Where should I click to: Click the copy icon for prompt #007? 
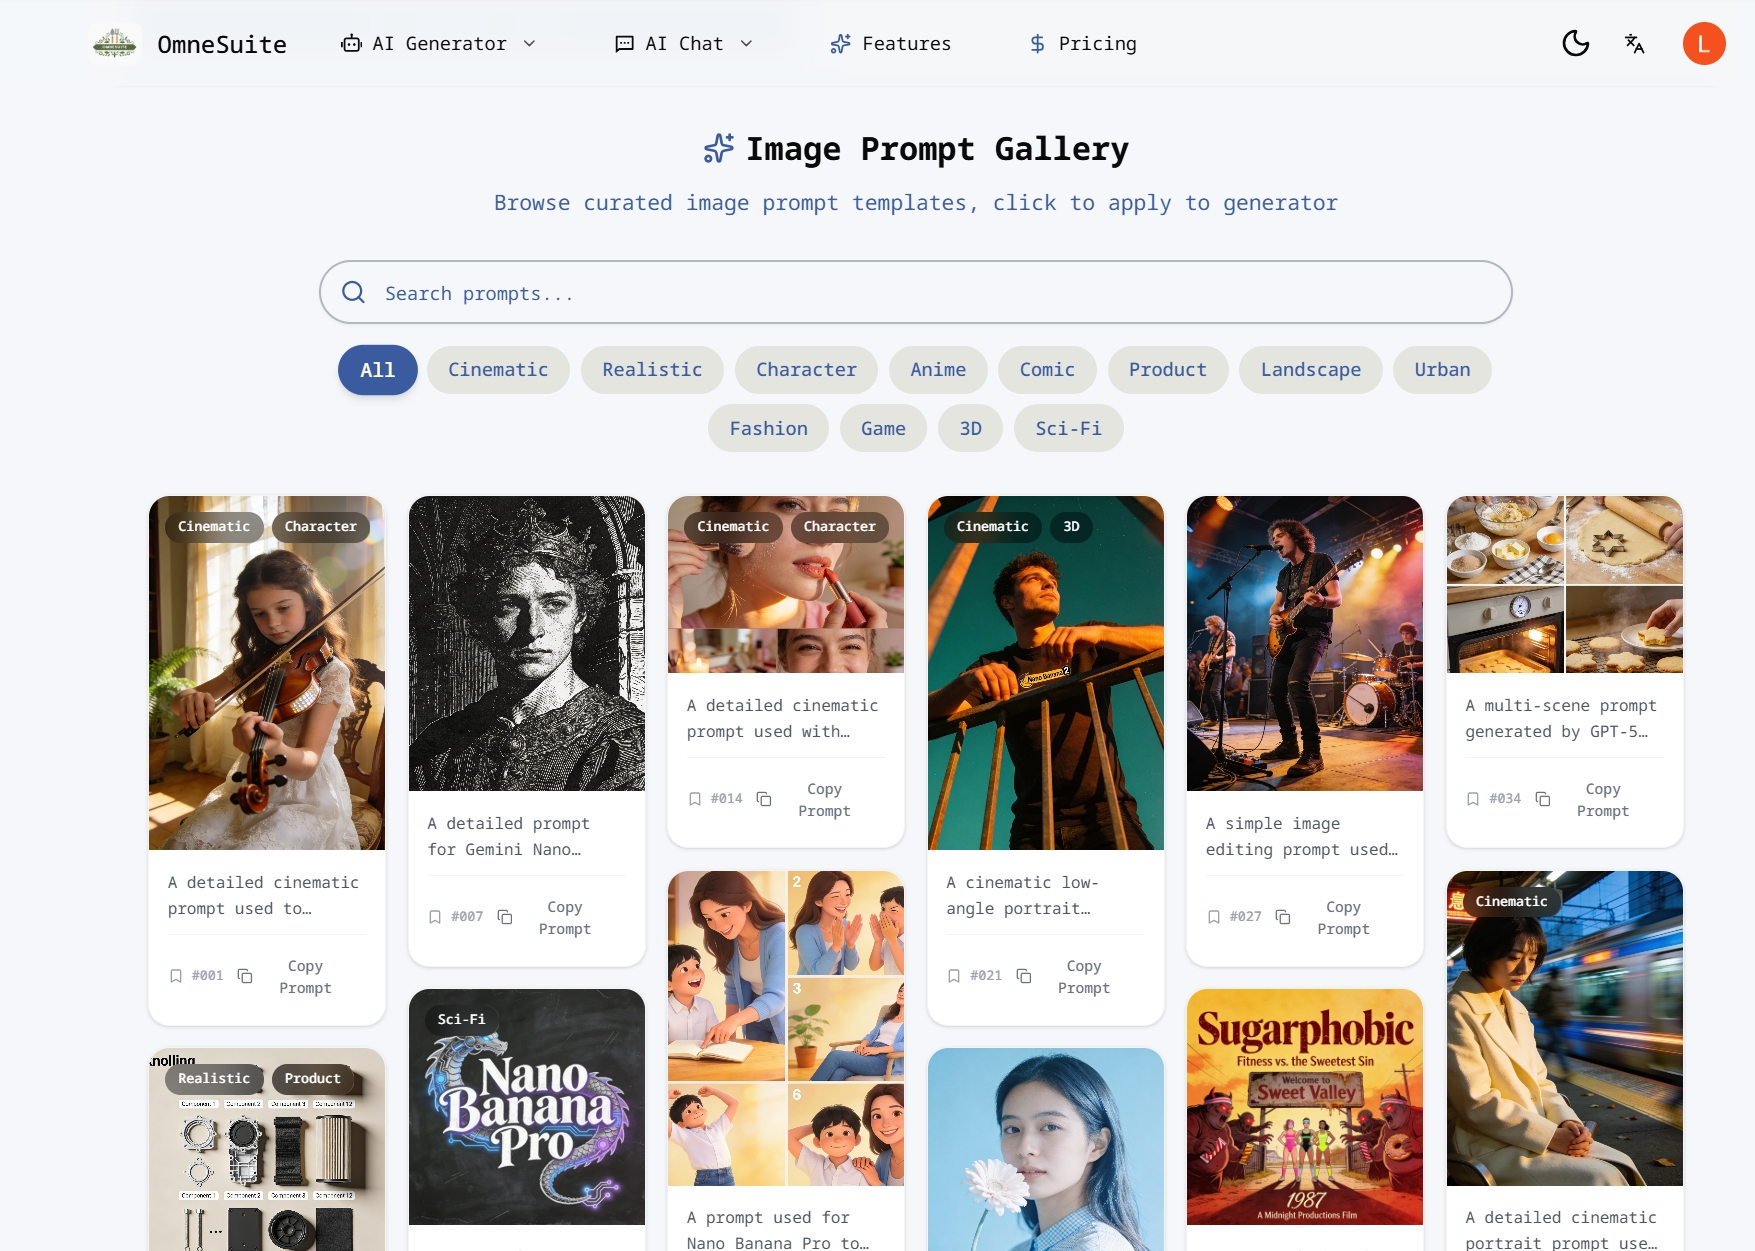[x=505, y=917]
